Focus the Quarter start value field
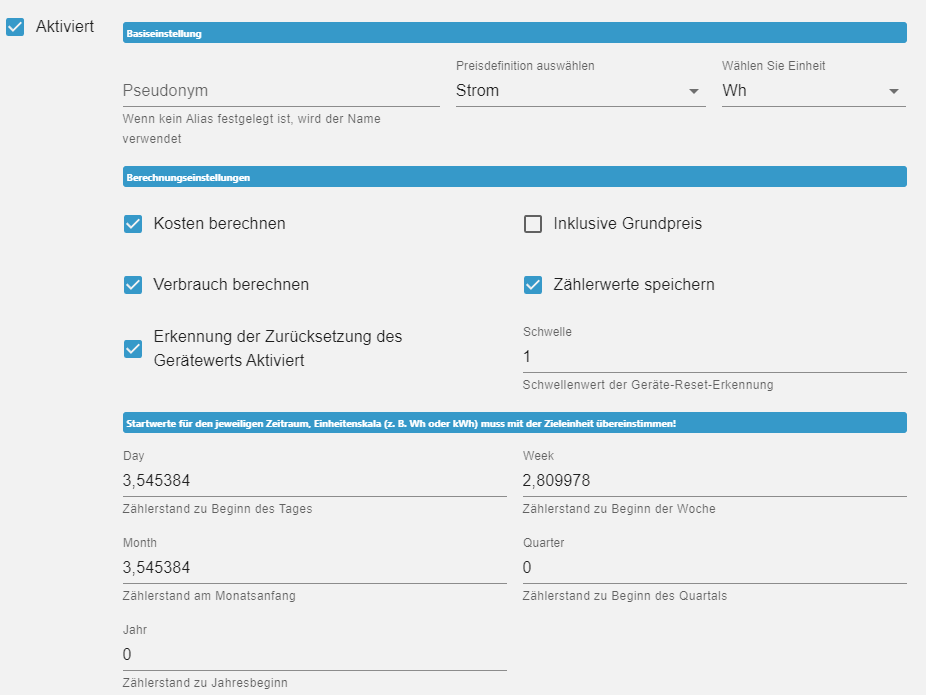The width and height of the screenshot is (926, 695). (x=714, y=568)
